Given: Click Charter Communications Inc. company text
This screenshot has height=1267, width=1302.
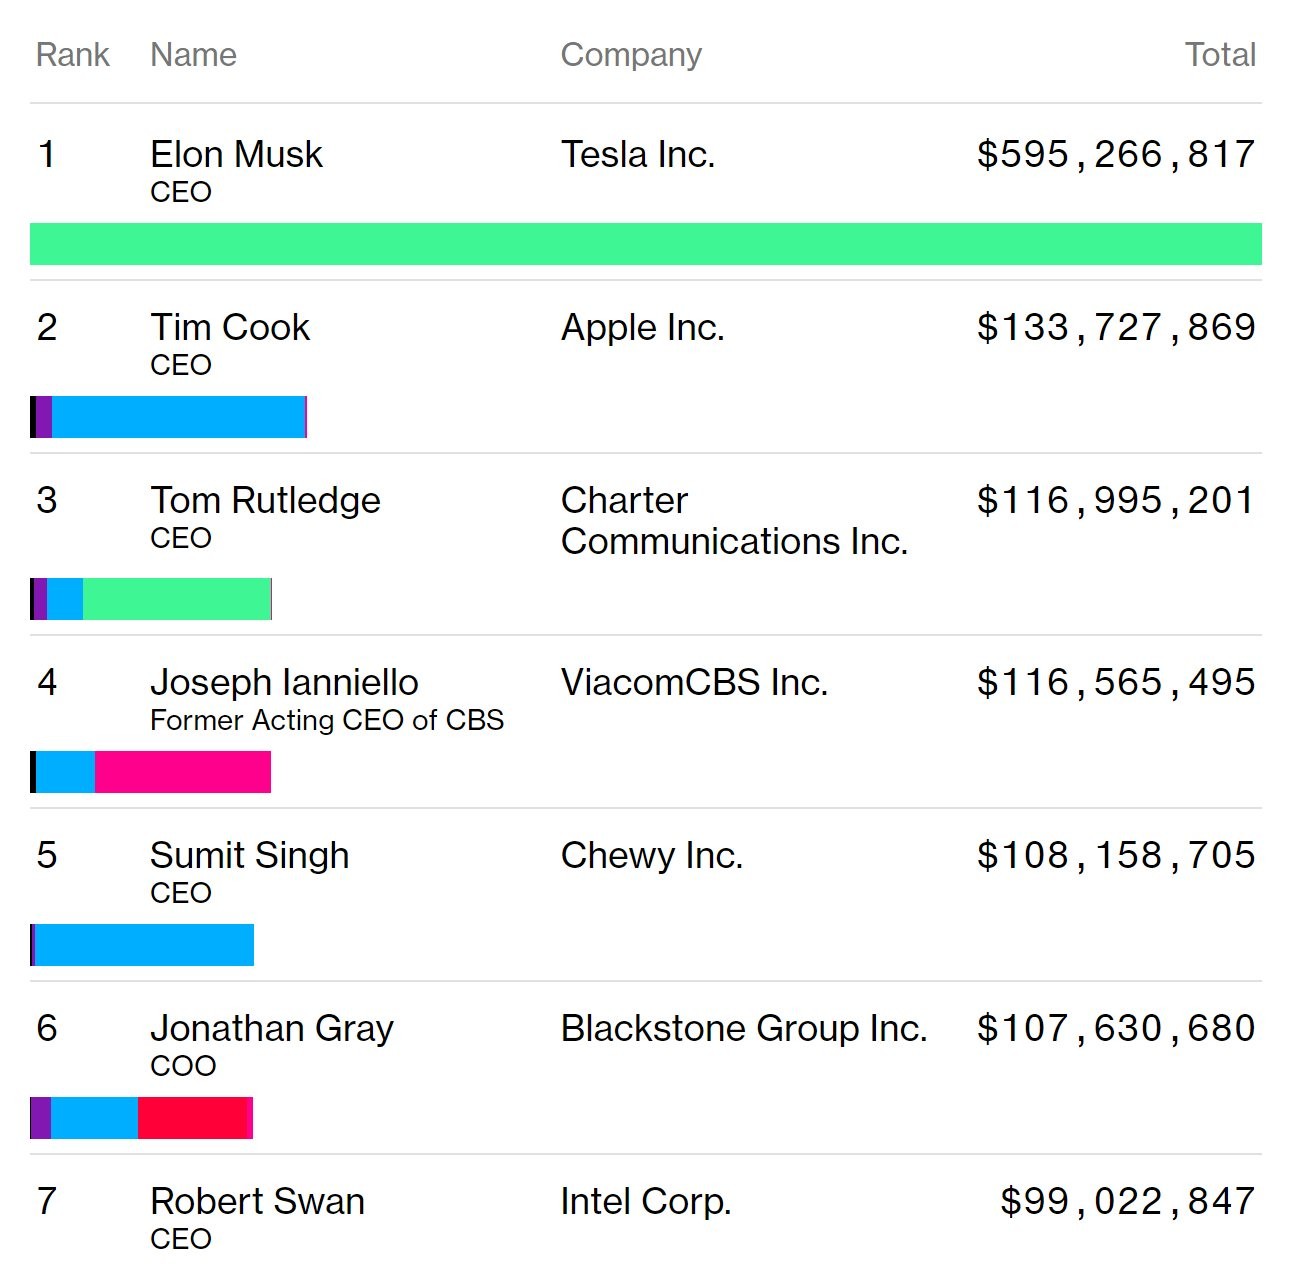Looking at the screenshot, I should click(734, 521).
